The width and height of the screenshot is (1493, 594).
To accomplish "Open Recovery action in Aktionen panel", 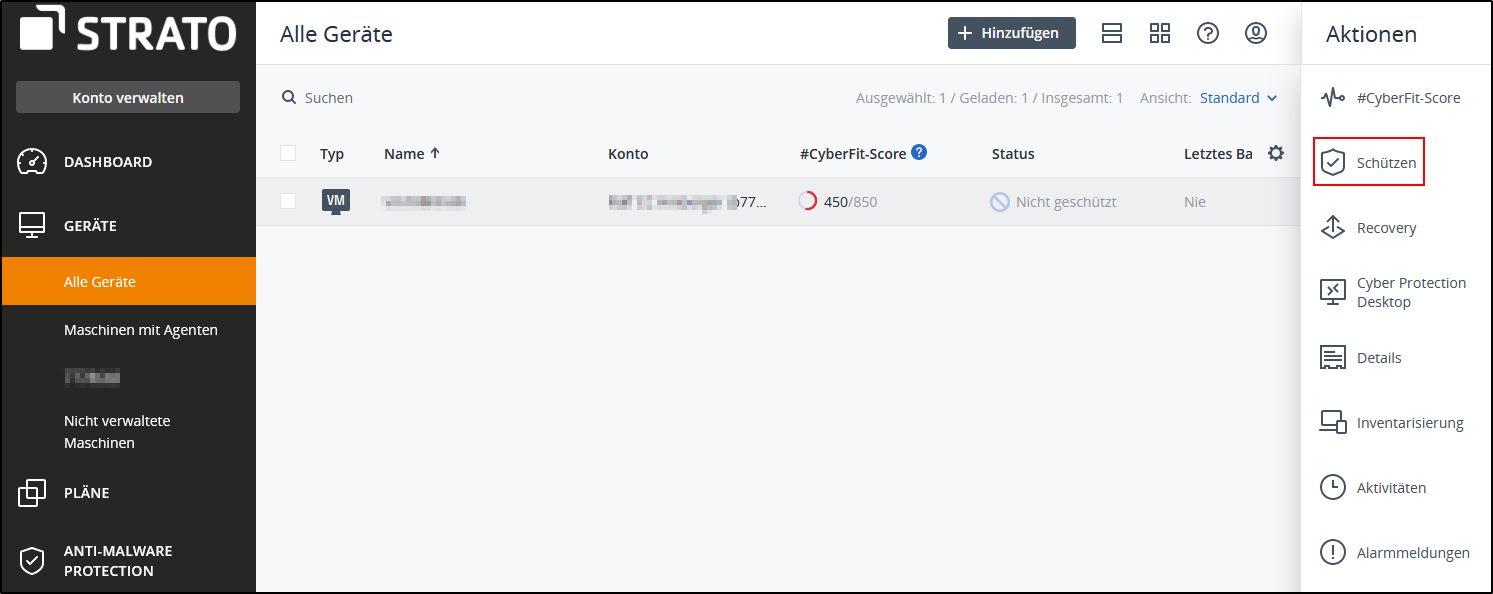I will [1386, 228].
